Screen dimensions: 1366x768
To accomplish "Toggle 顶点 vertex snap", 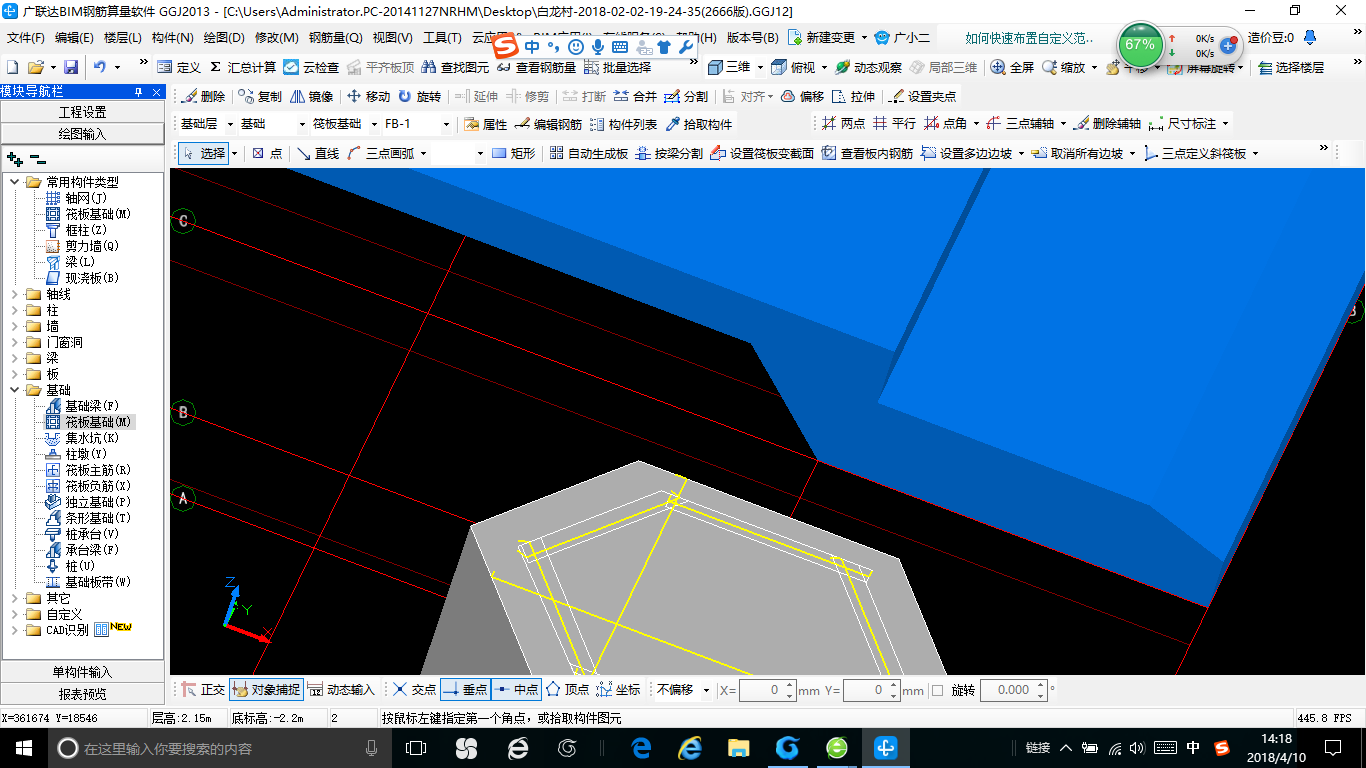I will point(567,689).
